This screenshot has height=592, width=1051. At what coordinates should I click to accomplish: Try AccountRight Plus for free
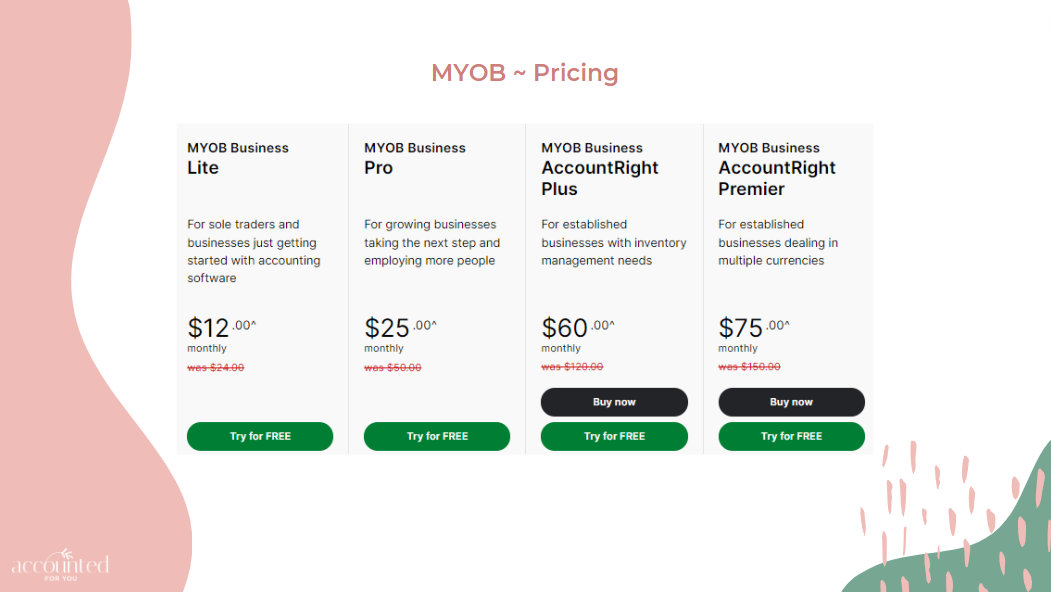[614, 436]
